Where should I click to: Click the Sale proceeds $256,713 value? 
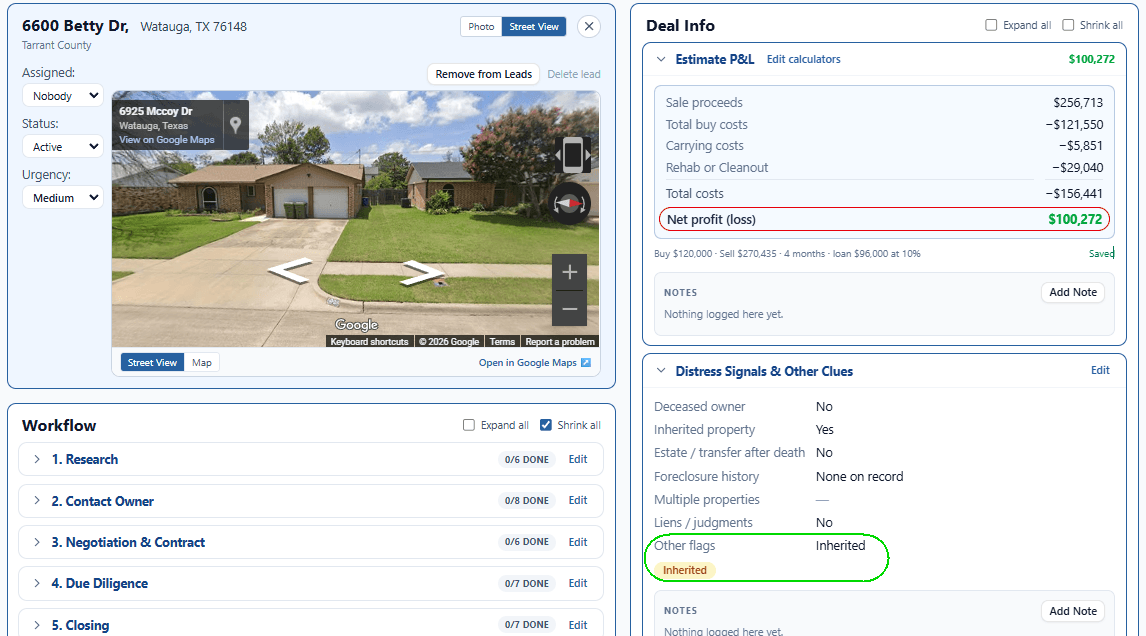[x=1078, y=103]
